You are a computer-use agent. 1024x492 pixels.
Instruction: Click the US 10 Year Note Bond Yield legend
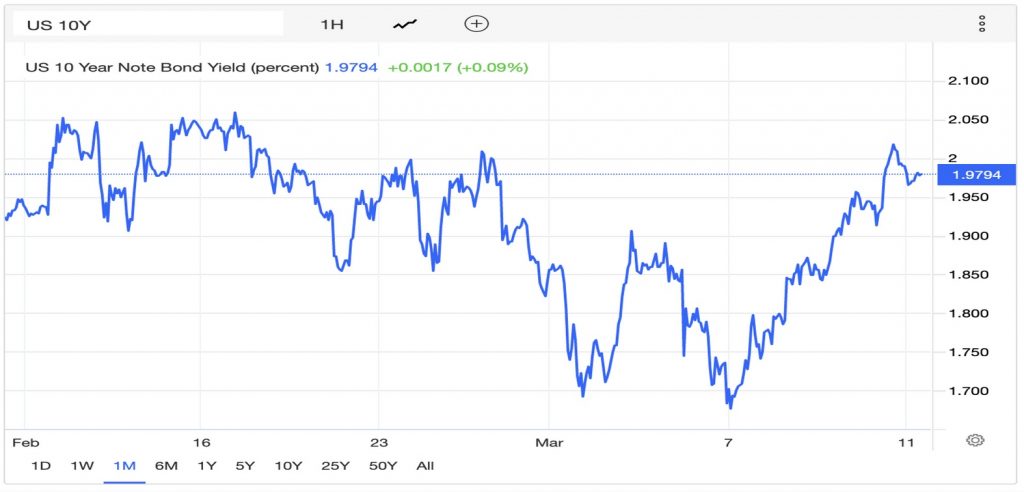(x=172, y=67)
